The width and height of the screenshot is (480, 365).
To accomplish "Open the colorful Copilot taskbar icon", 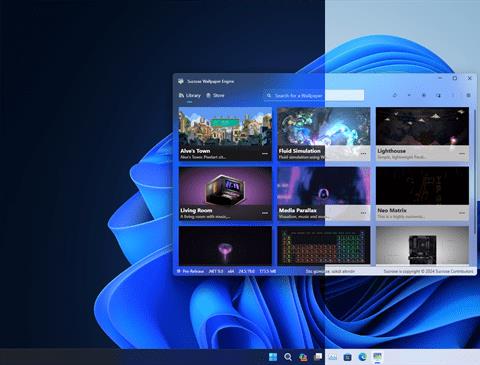I will pyautogui.click(x=303, y=357).
